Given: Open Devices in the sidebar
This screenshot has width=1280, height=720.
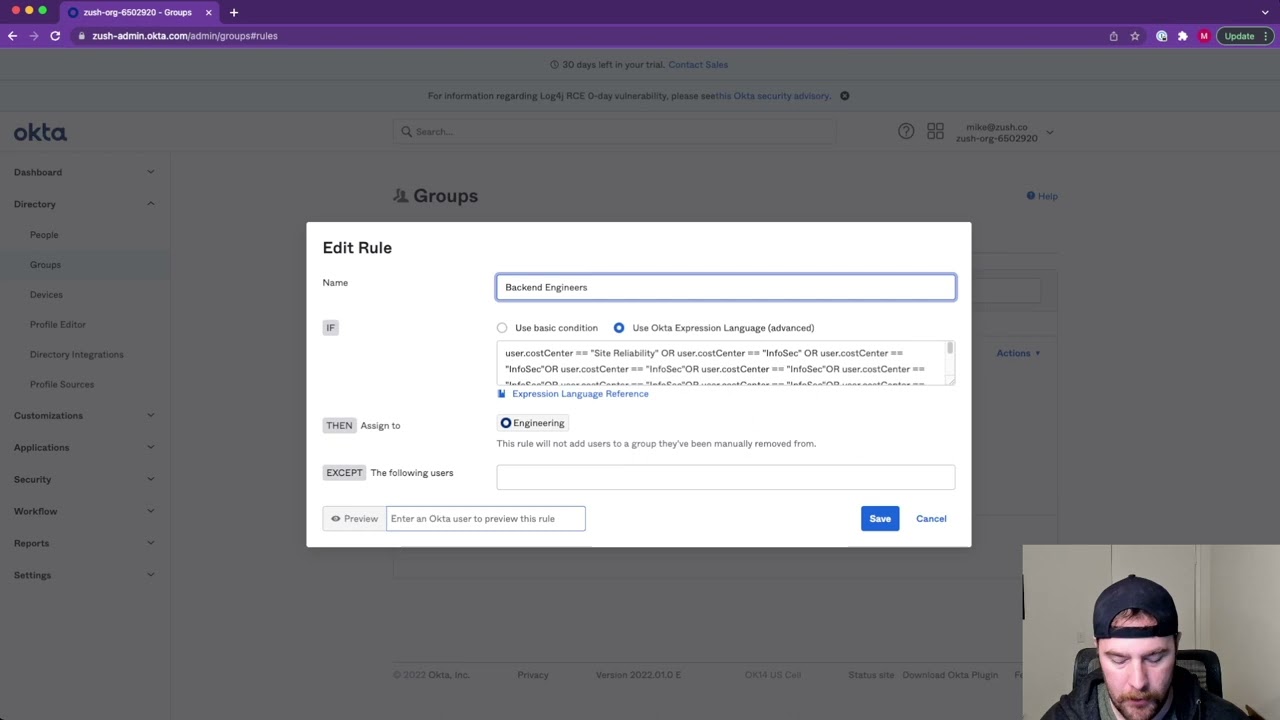Looking at the screenshot, I should point(46,295).
